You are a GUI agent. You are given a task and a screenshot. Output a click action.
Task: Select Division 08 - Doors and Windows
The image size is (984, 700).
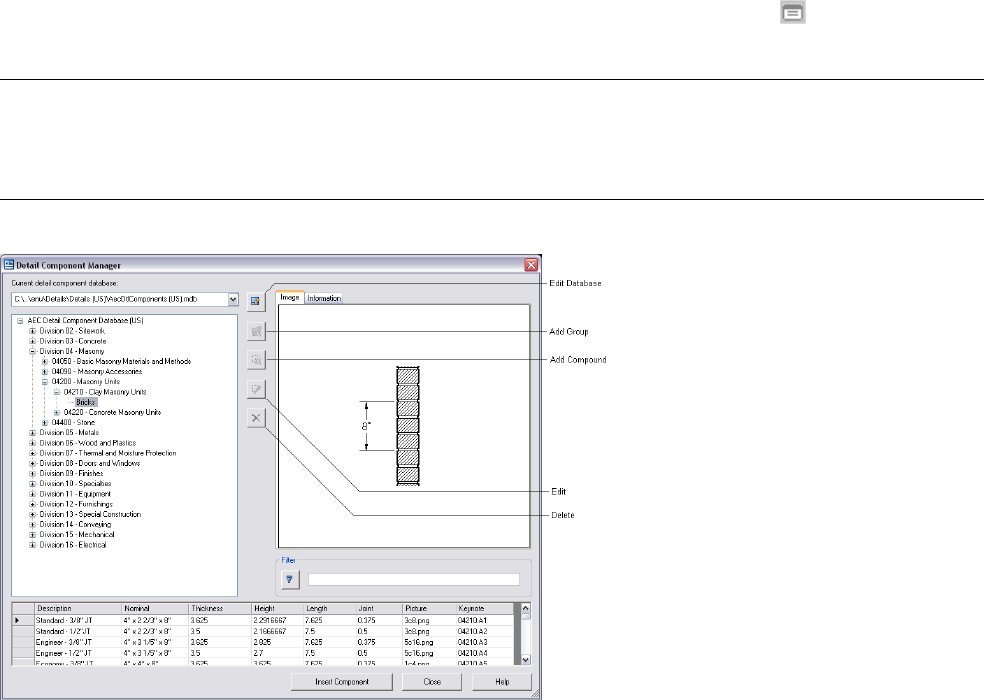tap(90, 463)
